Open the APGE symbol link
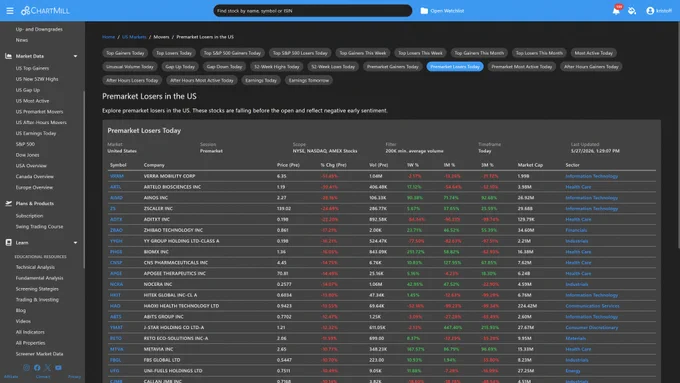The image size is (680, 383). pos(116,273)
